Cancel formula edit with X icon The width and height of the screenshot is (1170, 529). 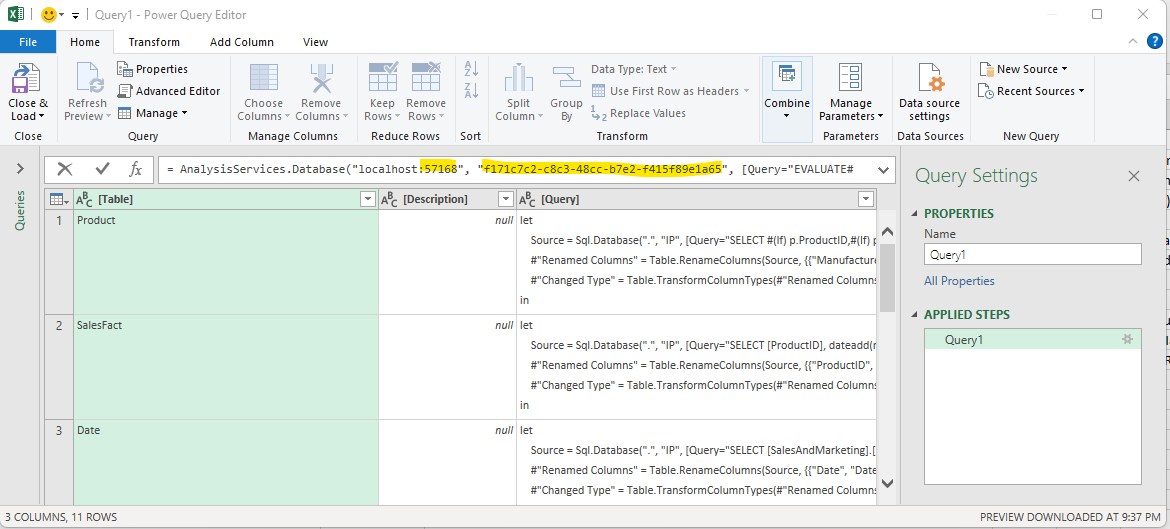[65, 169]
